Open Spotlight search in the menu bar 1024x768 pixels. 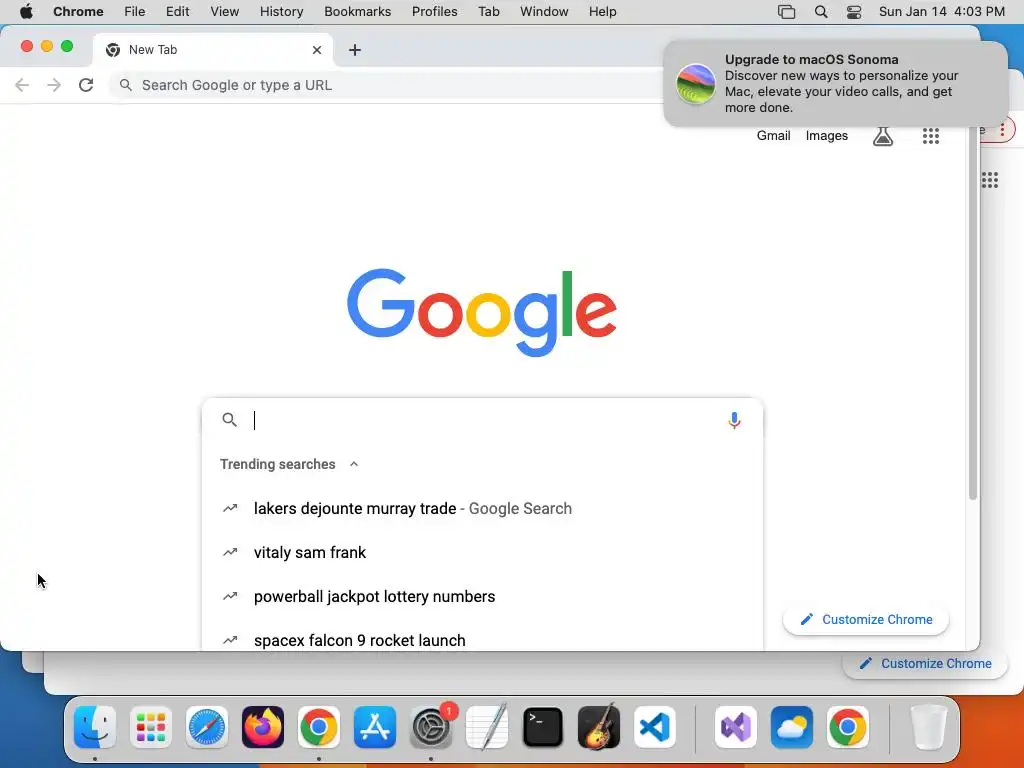pos(821,12)
